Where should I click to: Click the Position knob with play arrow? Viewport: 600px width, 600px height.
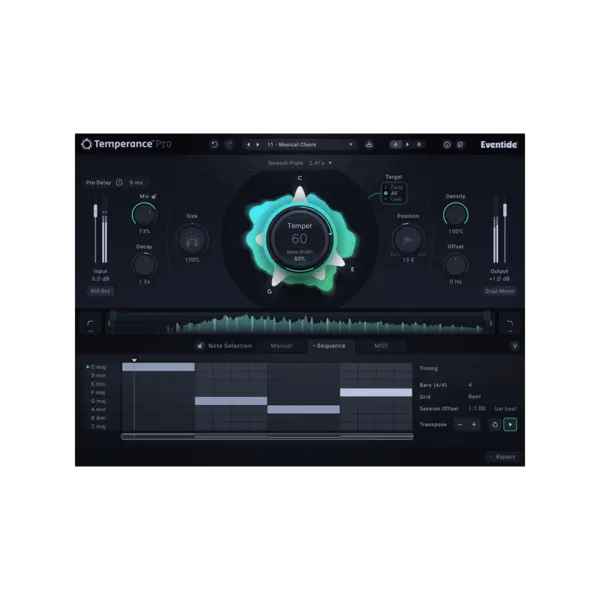click(x=408, y=240)
